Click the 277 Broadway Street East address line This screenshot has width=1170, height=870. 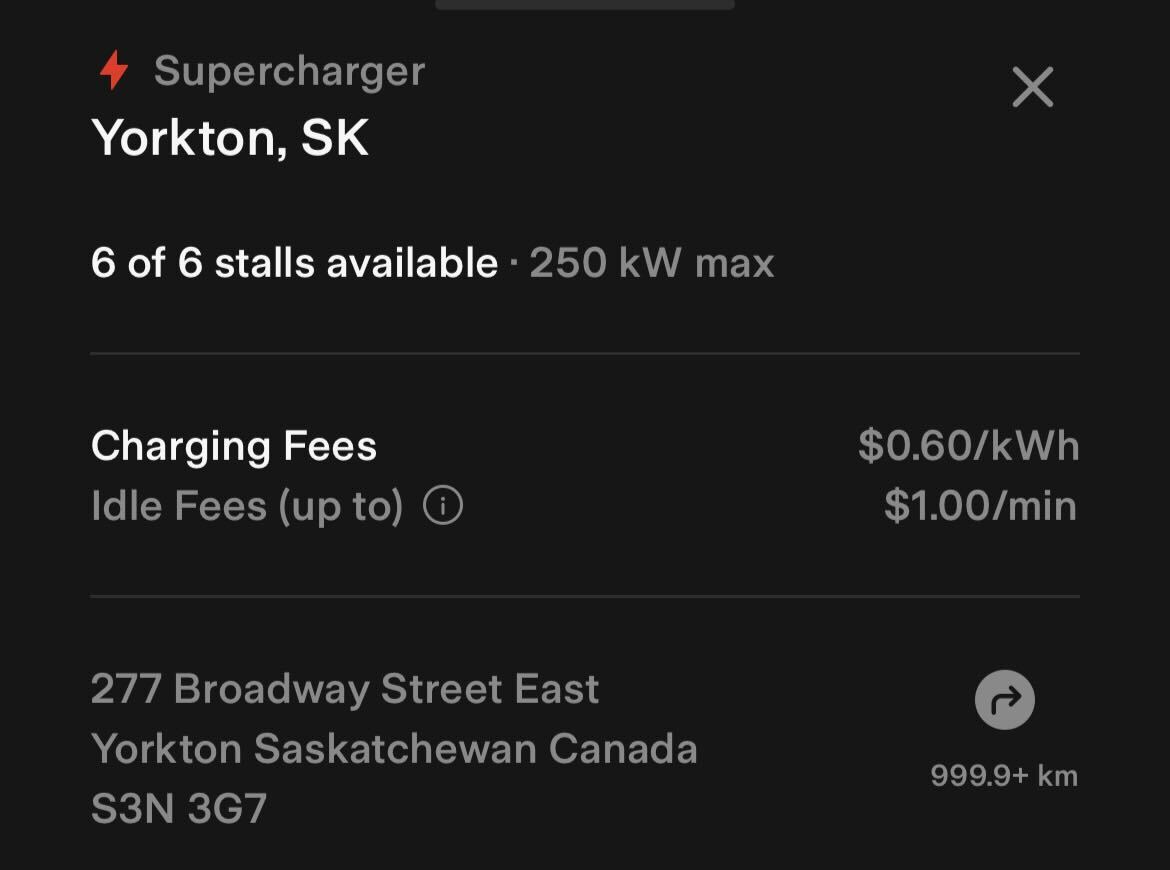(345, 689)
